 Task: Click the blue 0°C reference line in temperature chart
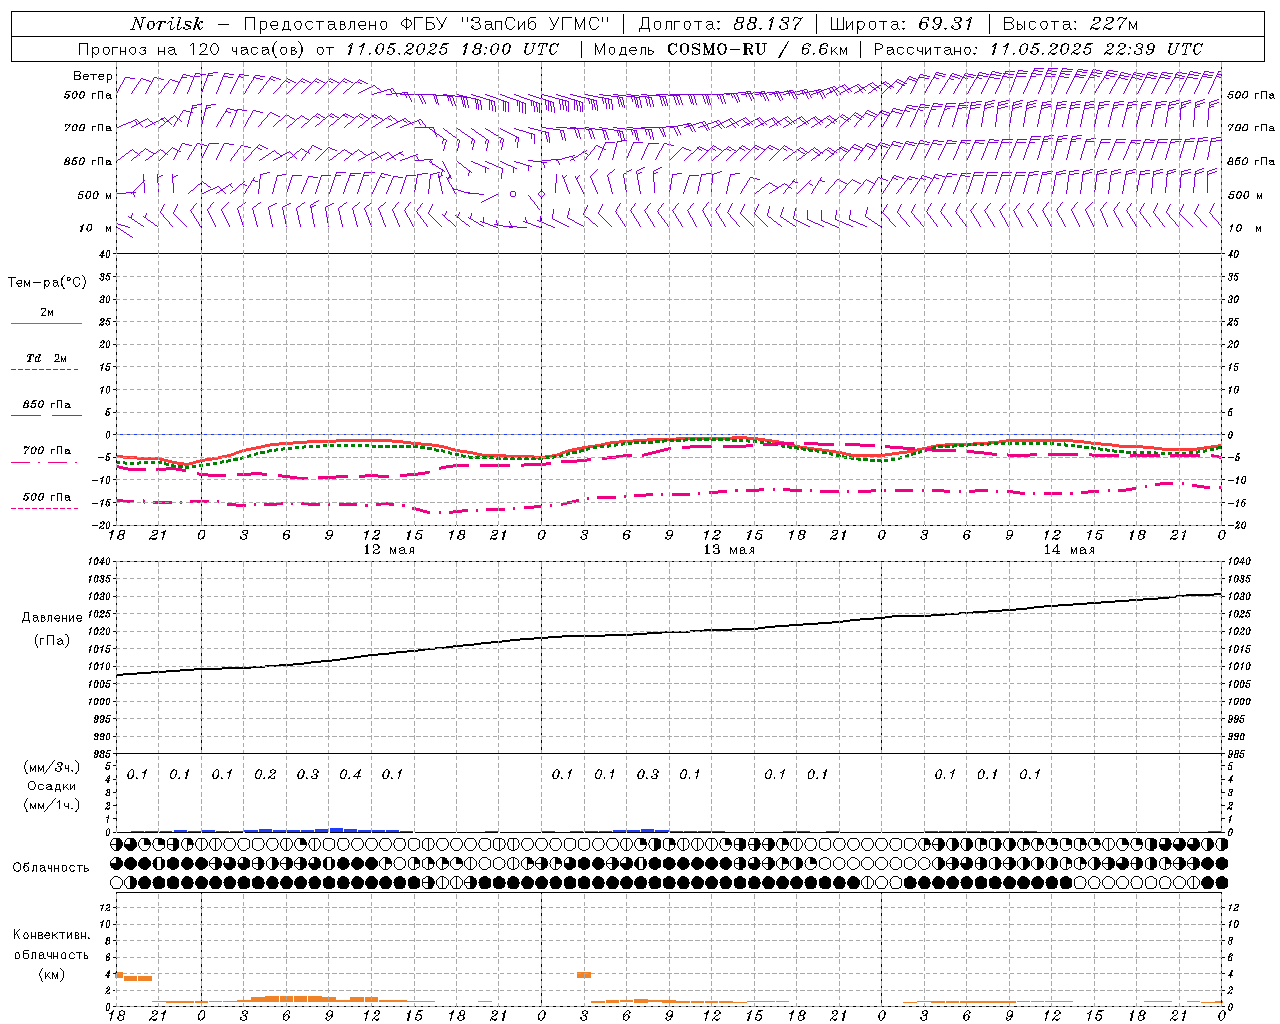pyautogui.click(x=670, y=434)
